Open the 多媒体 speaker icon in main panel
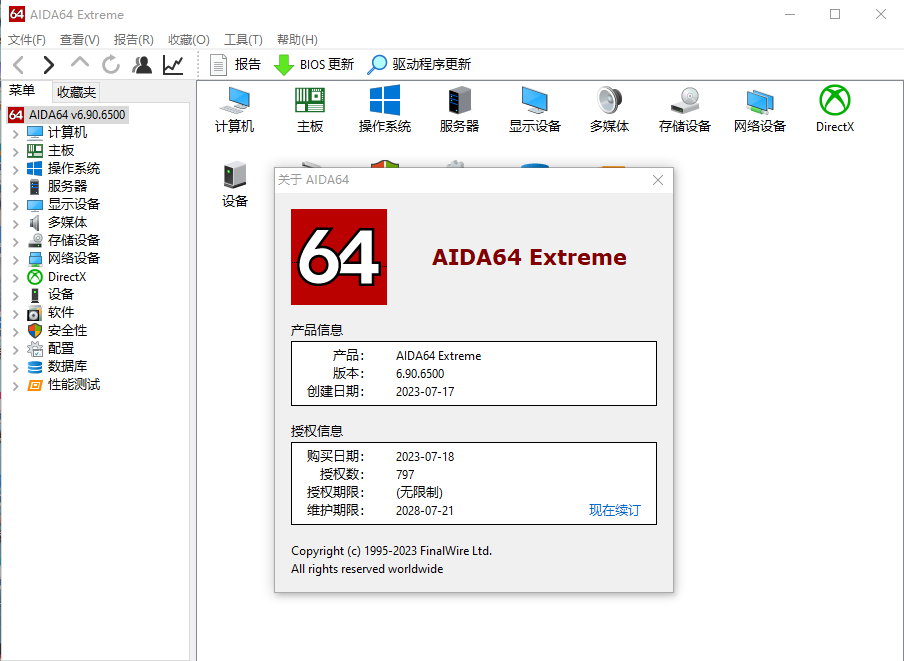The height and width of the screenshot is (661, 904). point(609,110)
